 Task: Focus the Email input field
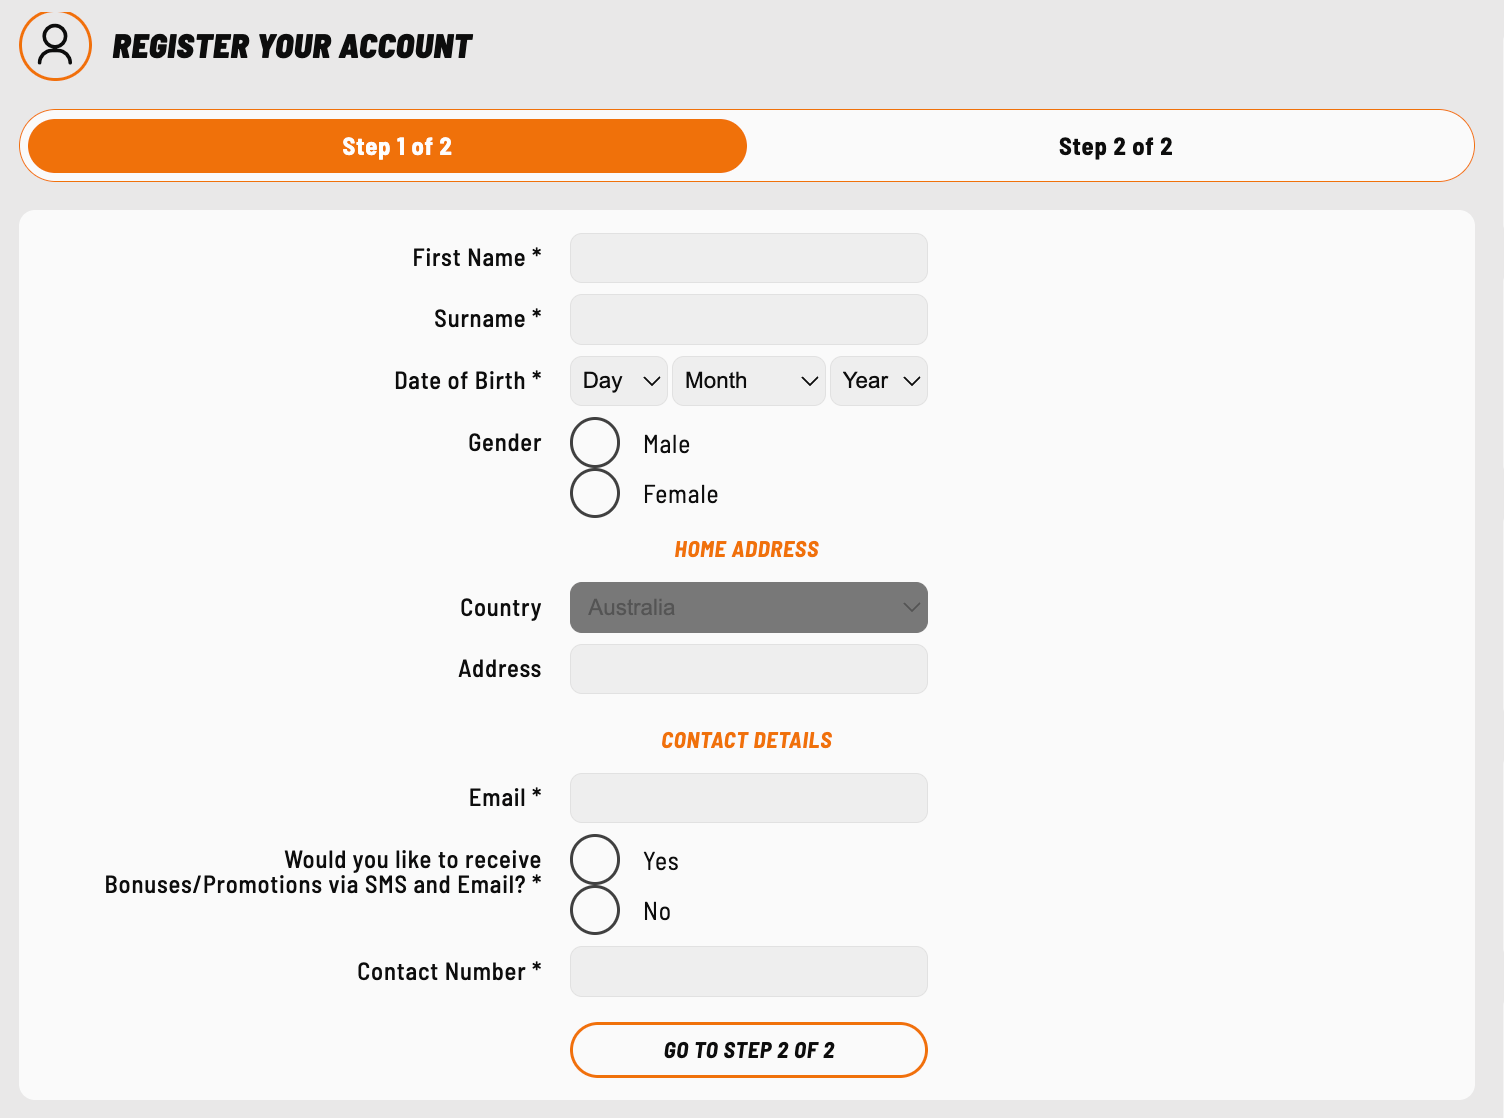point(748,798)
